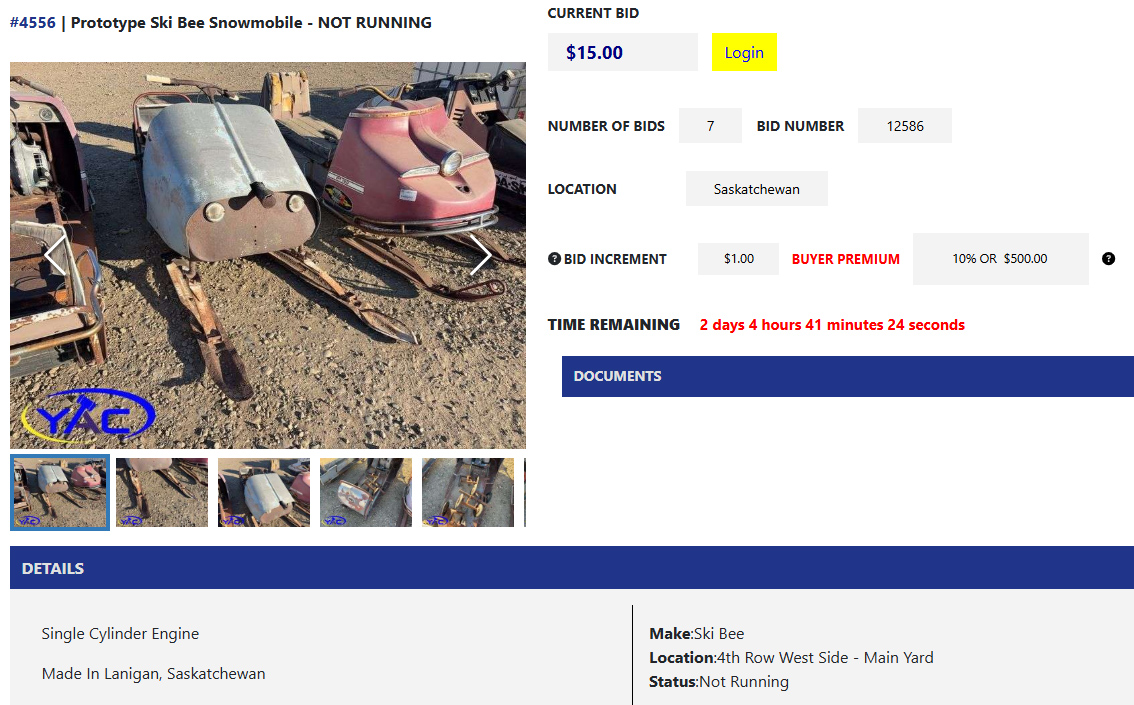Select the first snowmobile thumbnail

[x=60, y=492]
